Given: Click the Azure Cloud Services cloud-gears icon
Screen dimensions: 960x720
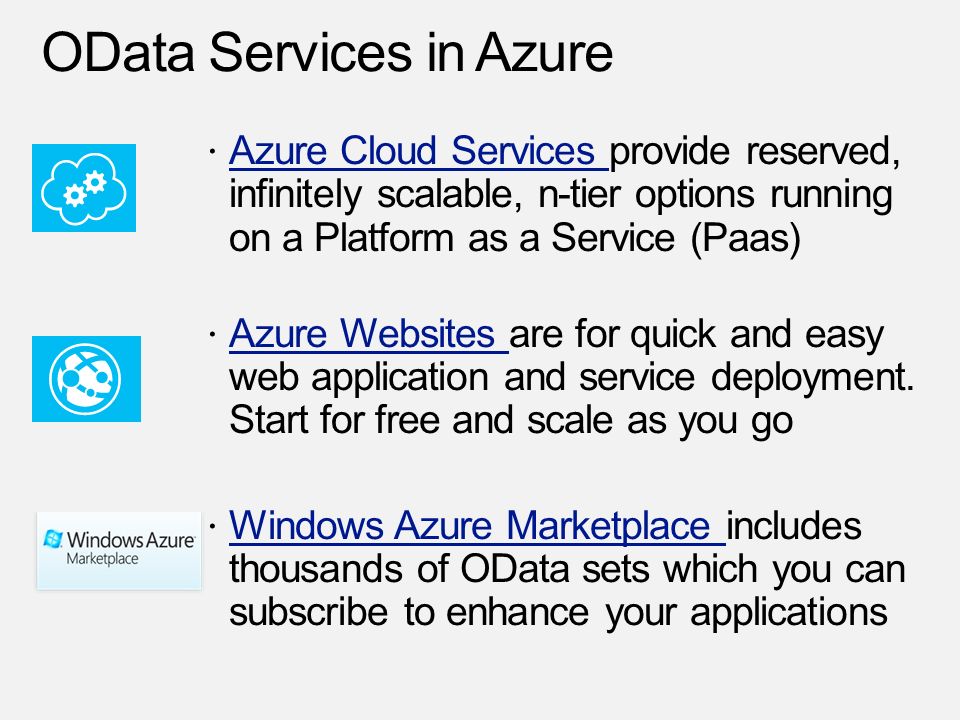Looking at the screenshot, I should click(x=84, y=188).
